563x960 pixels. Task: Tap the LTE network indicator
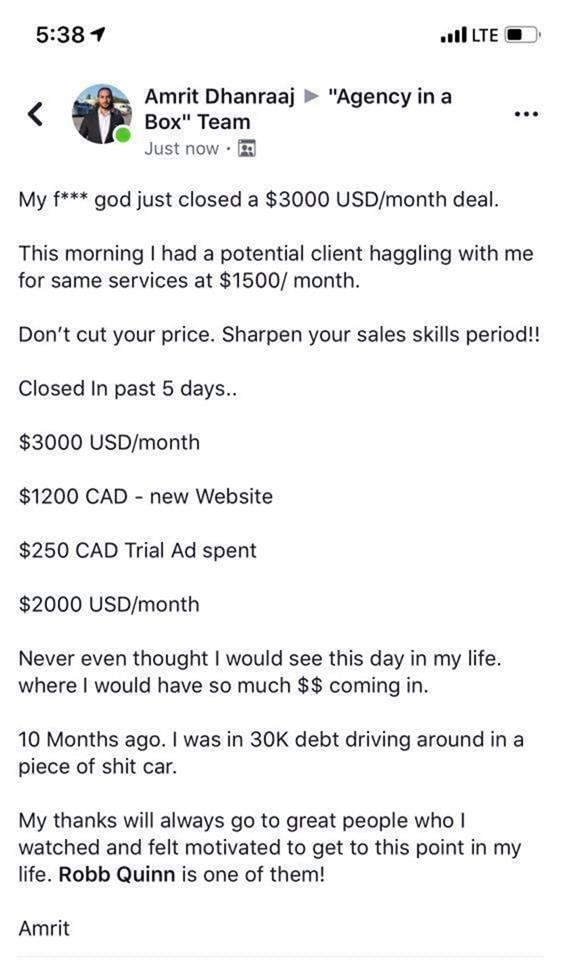485,35
